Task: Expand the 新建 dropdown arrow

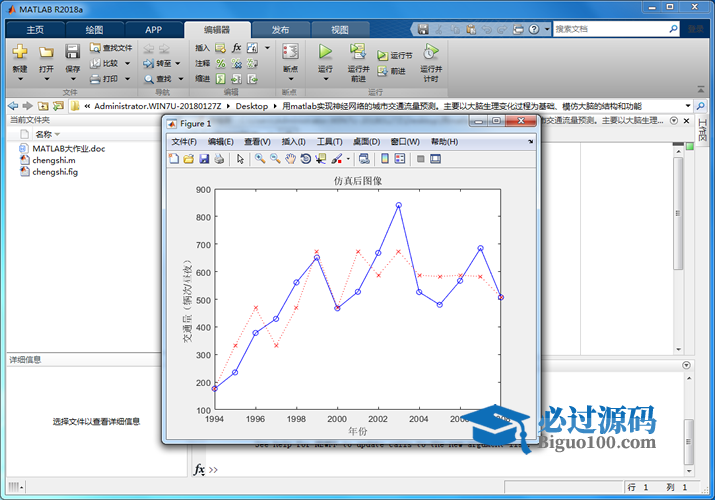Action: [20, 79]
